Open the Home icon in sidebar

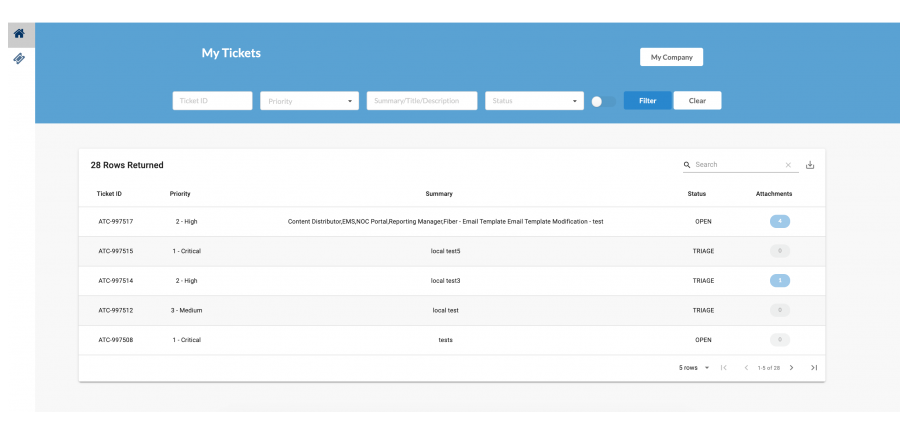tap(18, 34)
